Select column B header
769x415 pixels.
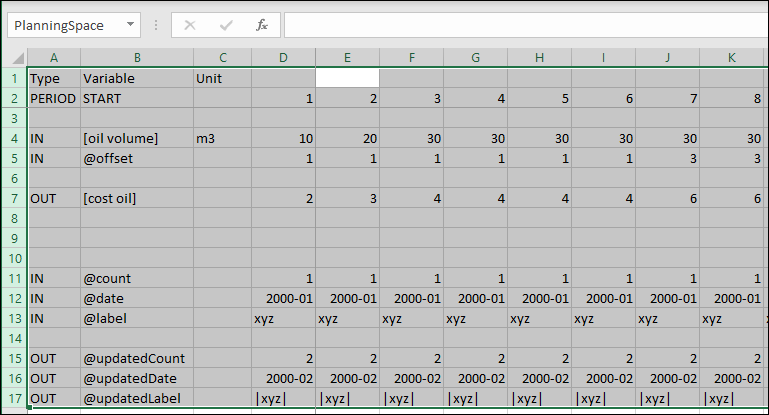[137, 58]
